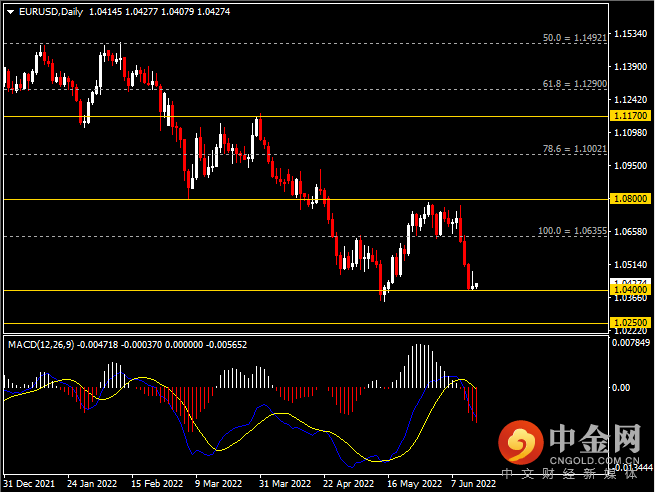The image size is (655, 492).
Task: Select the 1.08000 yellow price label
Action: (630, 198)
